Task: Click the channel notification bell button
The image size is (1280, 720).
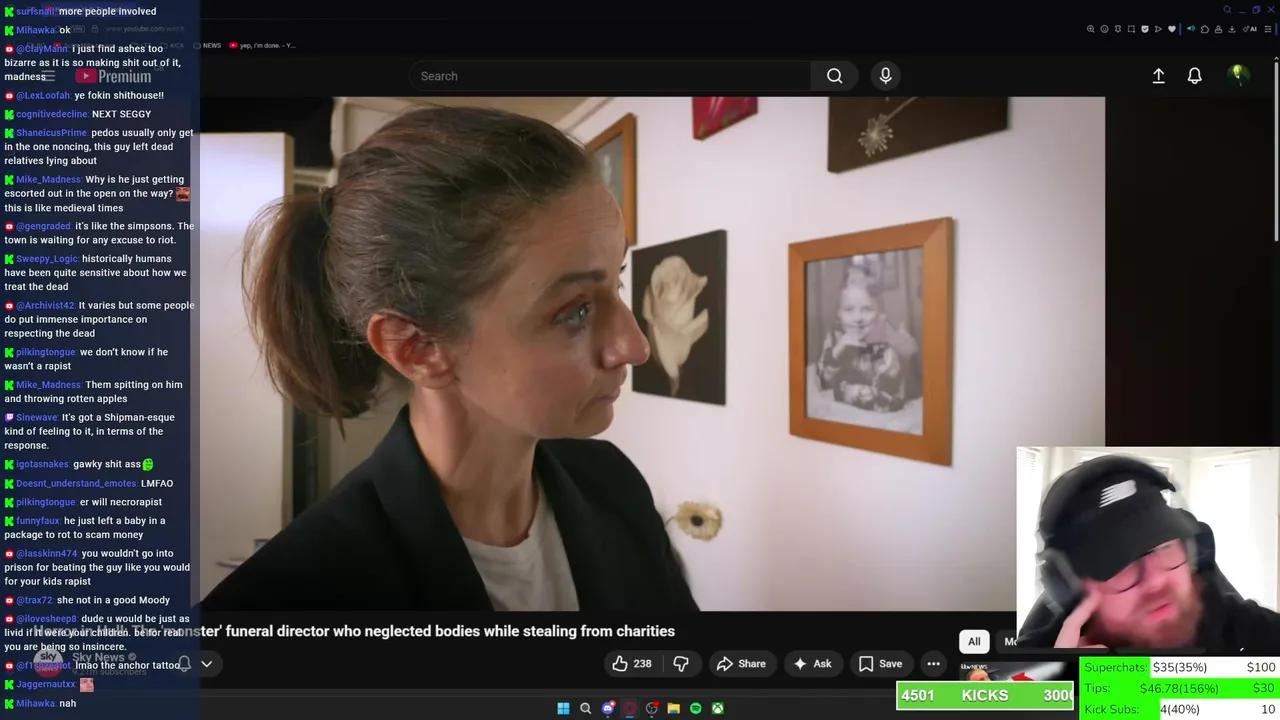Action: click(184, 663)
